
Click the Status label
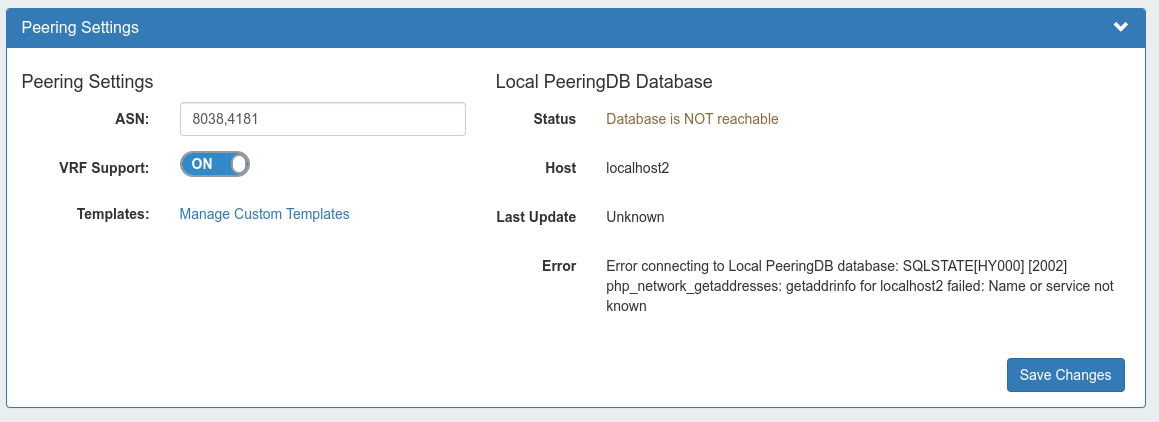(x=554, y=119)
